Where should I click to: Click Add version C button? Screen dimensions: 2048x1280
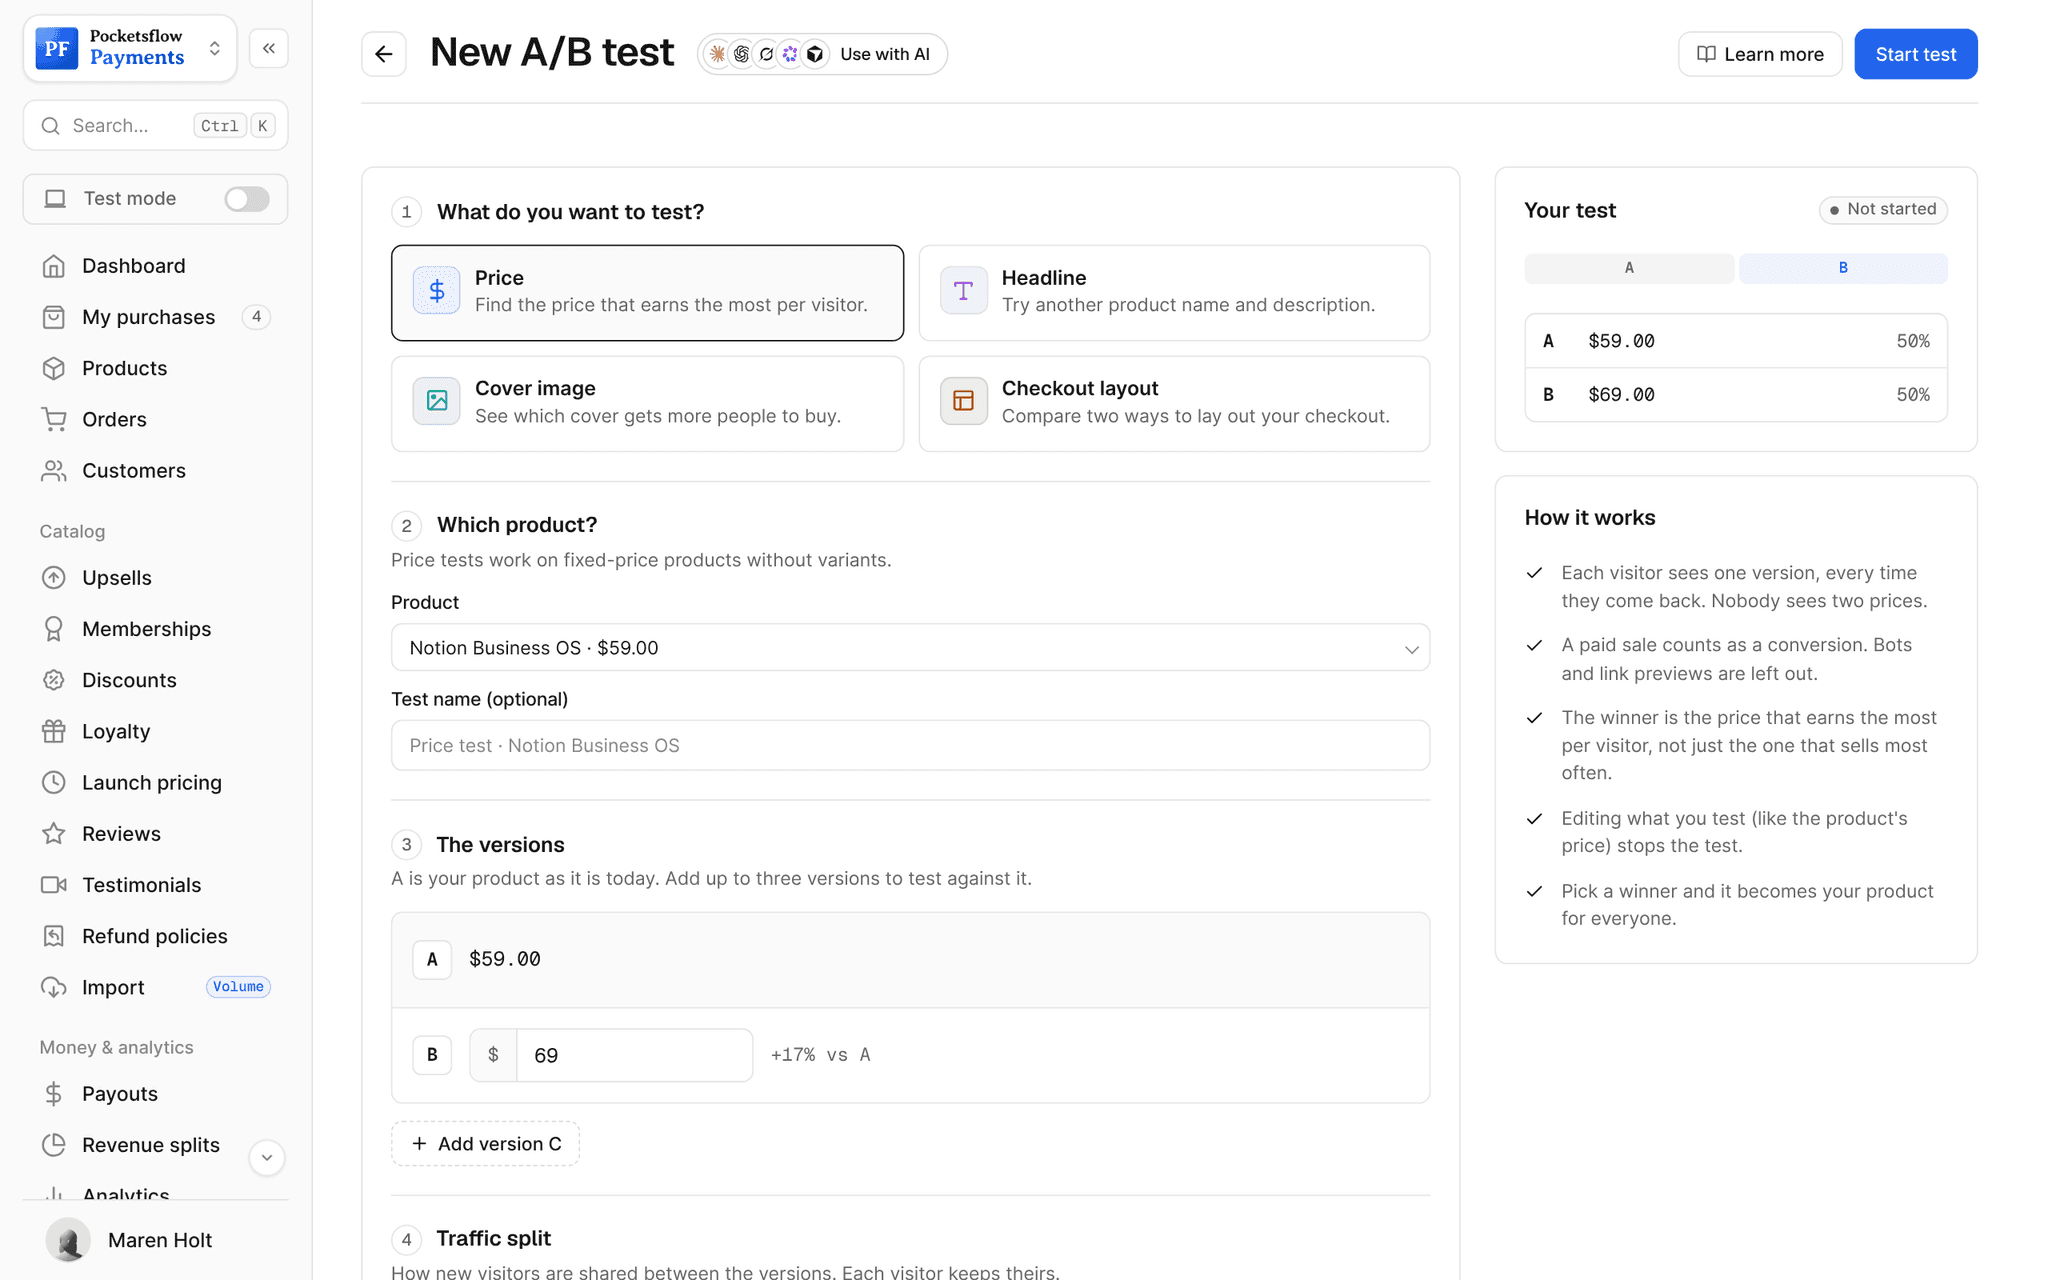coord(485,1144)
